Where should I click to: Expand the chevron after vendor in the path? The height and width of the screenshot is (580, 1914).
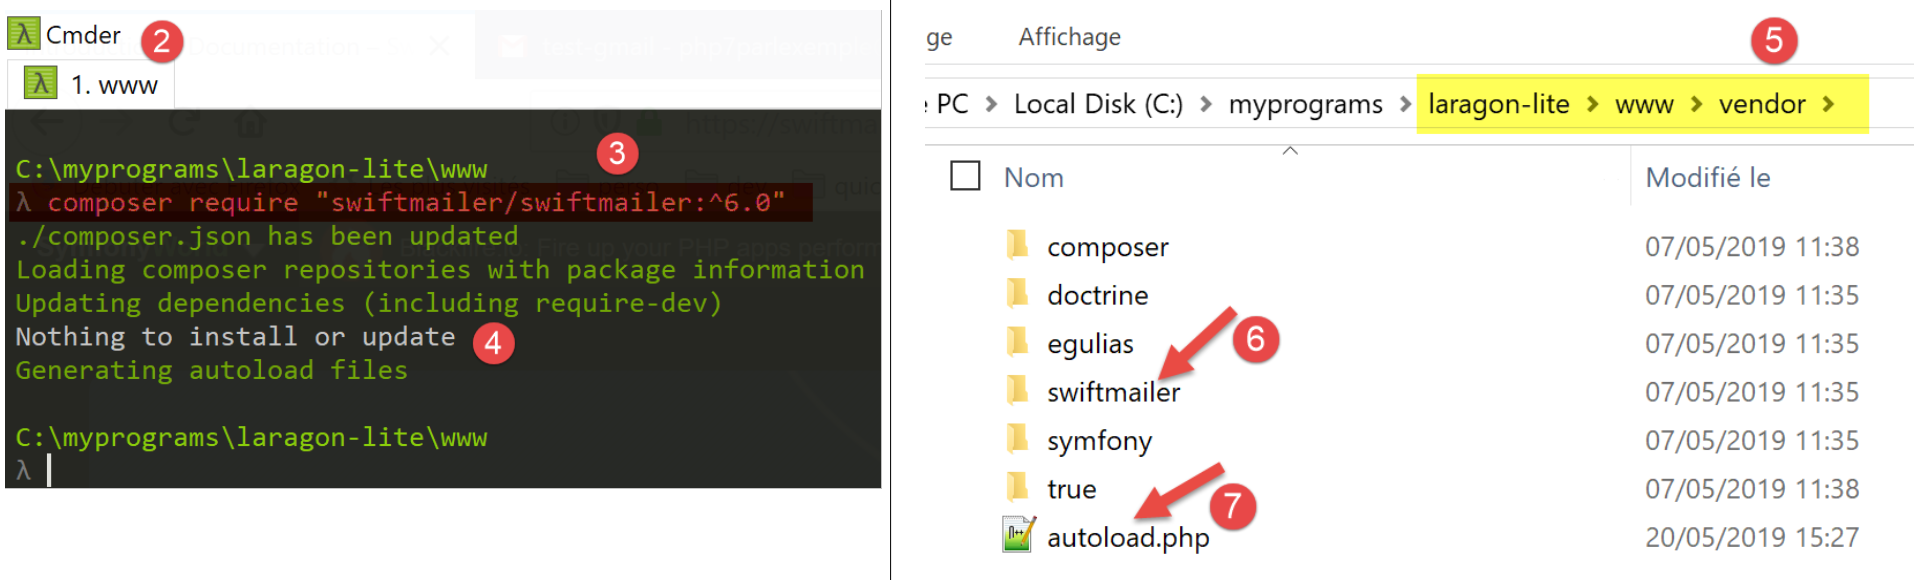pyautogui.click(x=1829, y=104)
